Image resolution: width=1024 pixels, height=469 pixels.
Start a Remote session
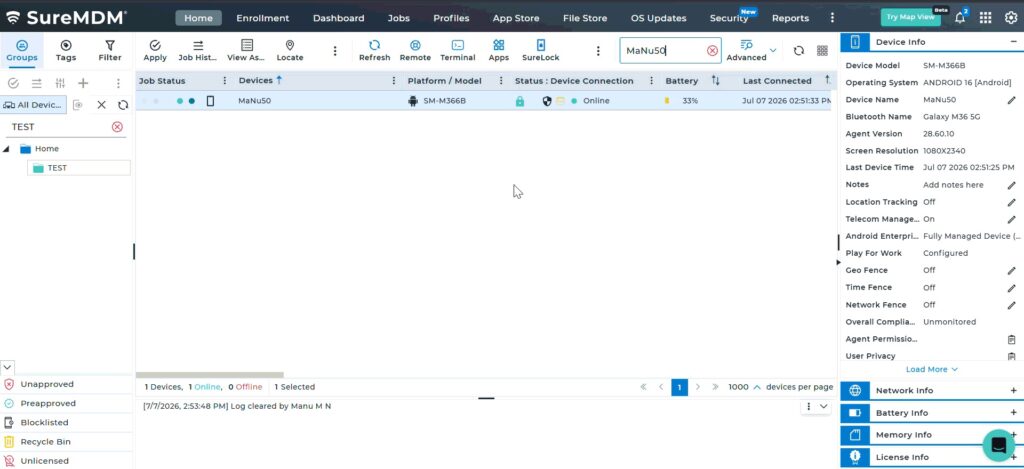click(415, 50)
